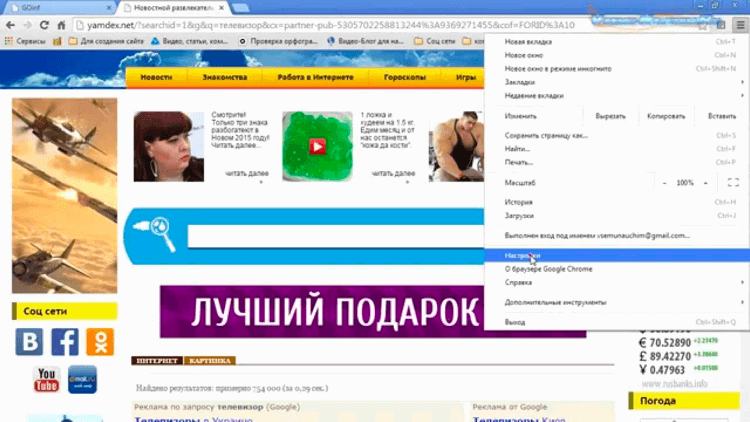Open bookmark Видео-Блог для на...
This screenshot has width=750, height=422.
(x=365, y=41)
